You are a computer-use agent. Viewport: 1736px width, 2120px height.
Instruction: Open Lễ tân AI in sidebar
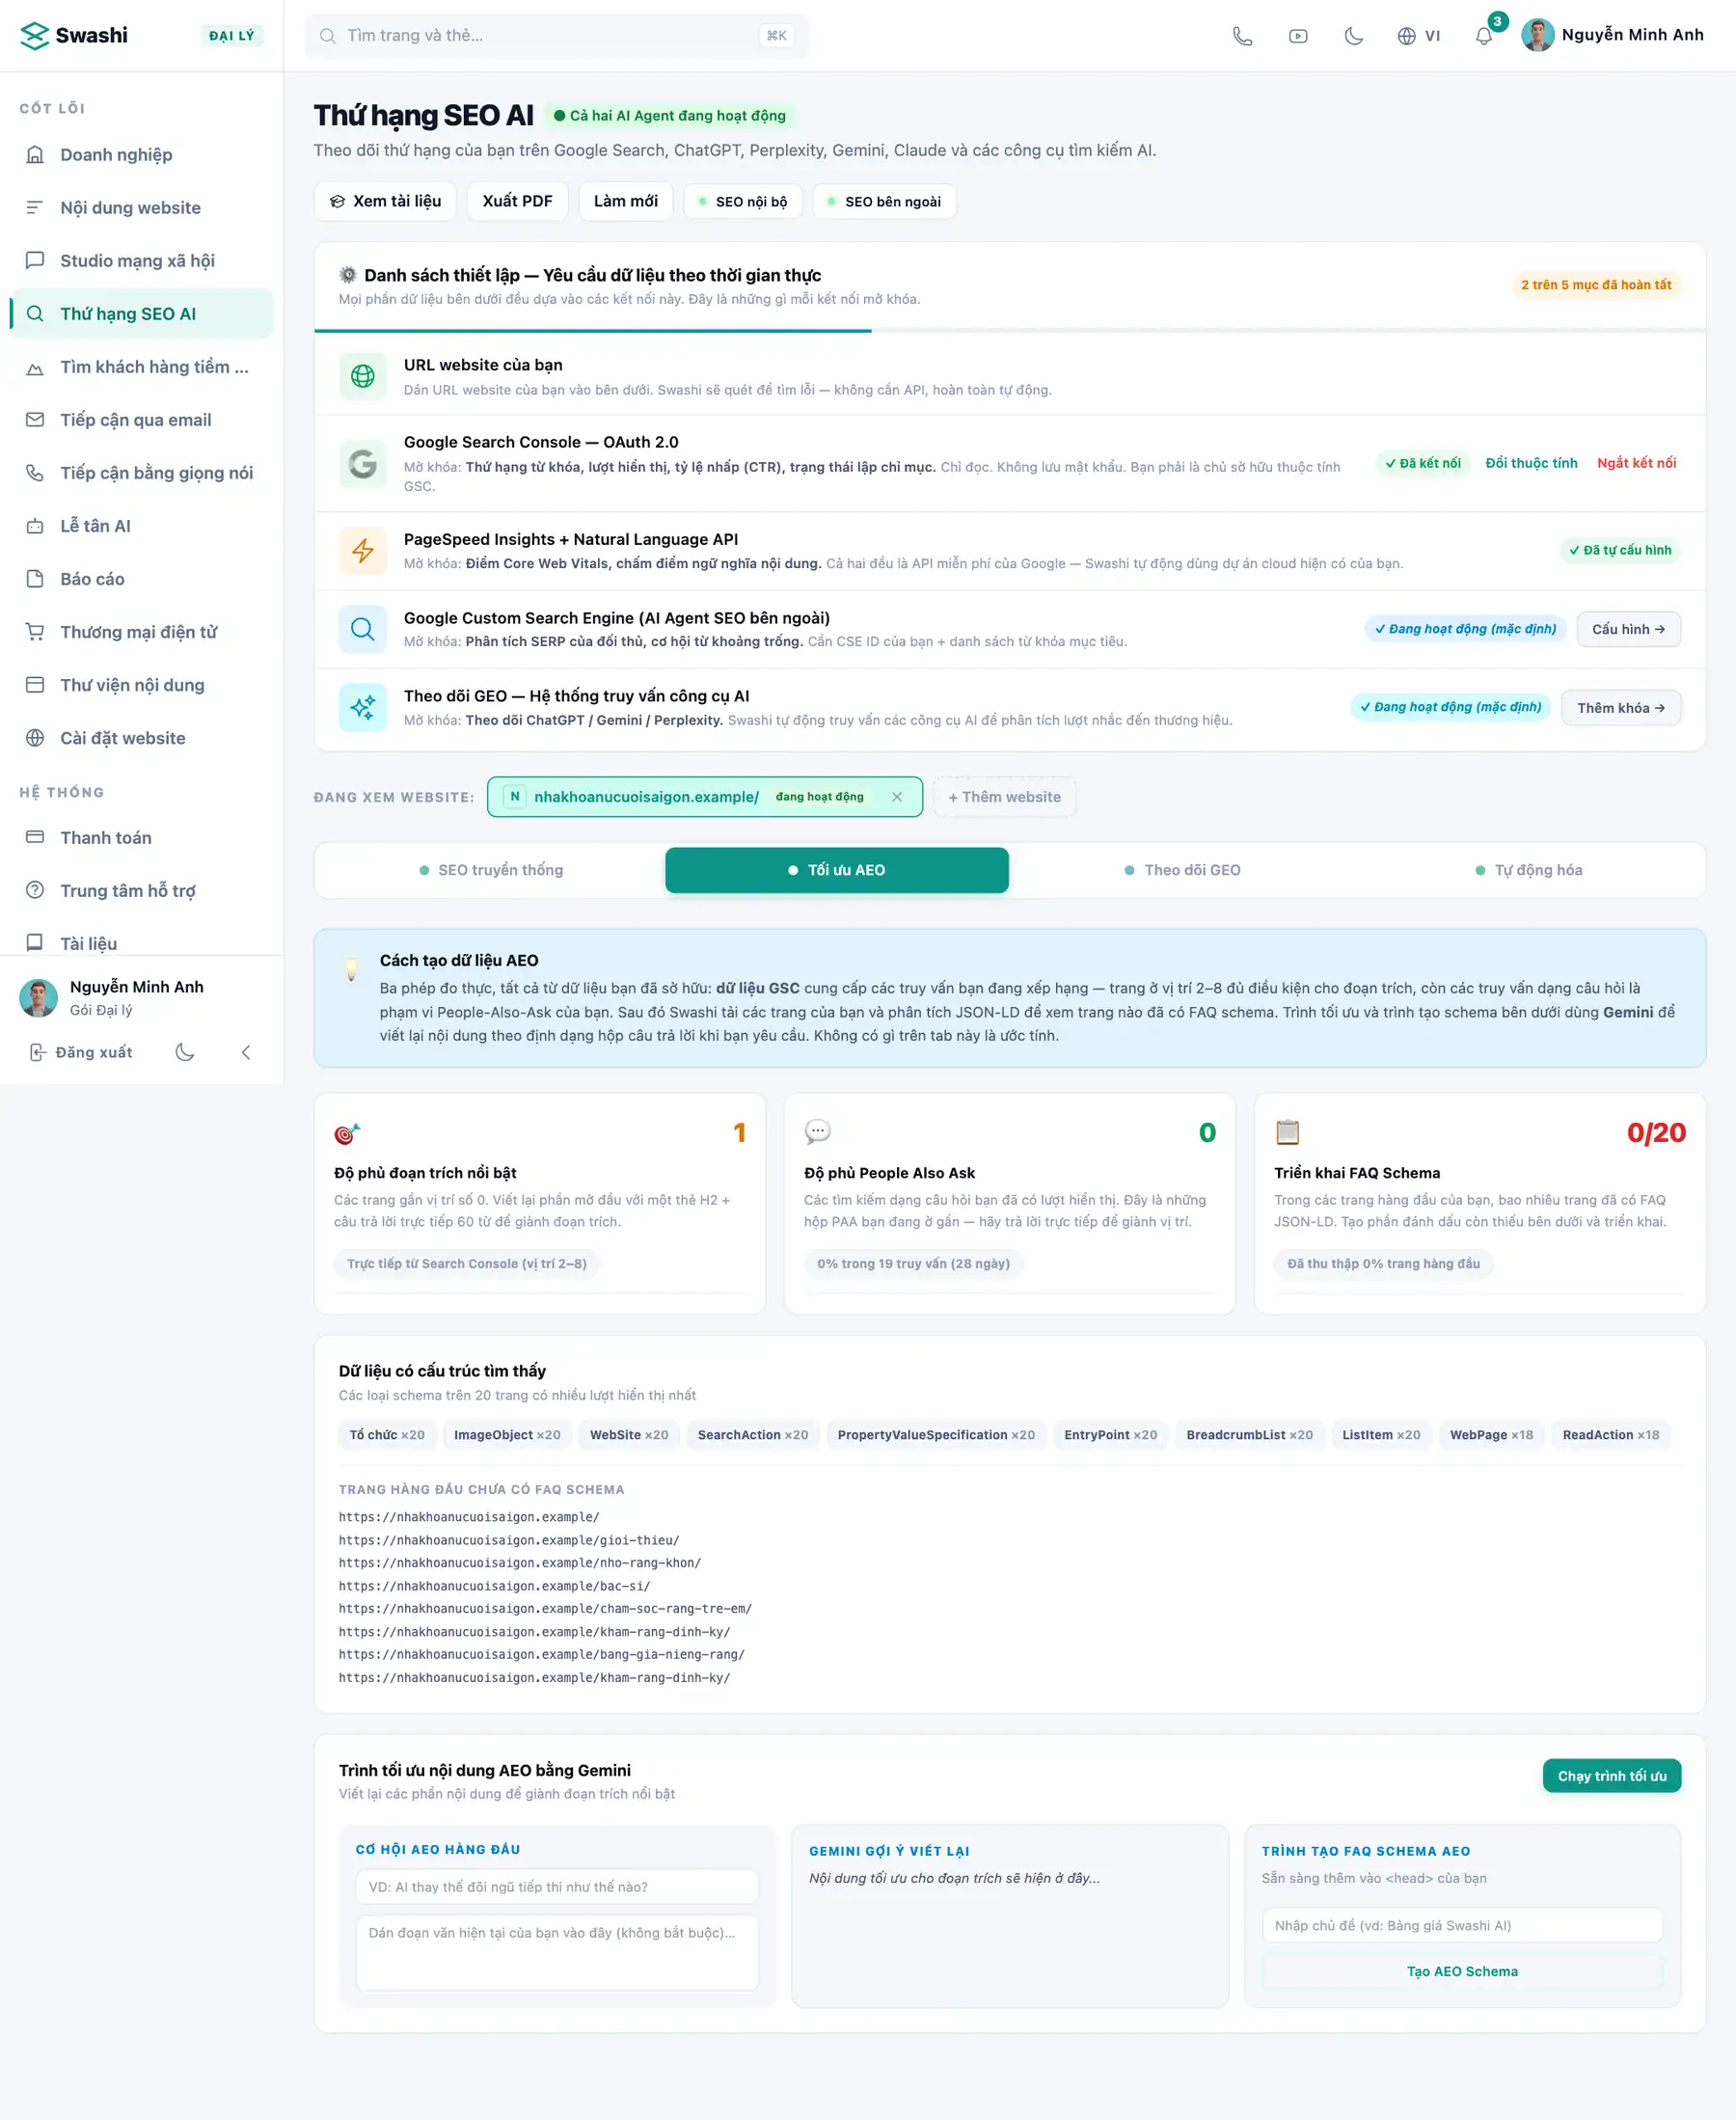141,526
